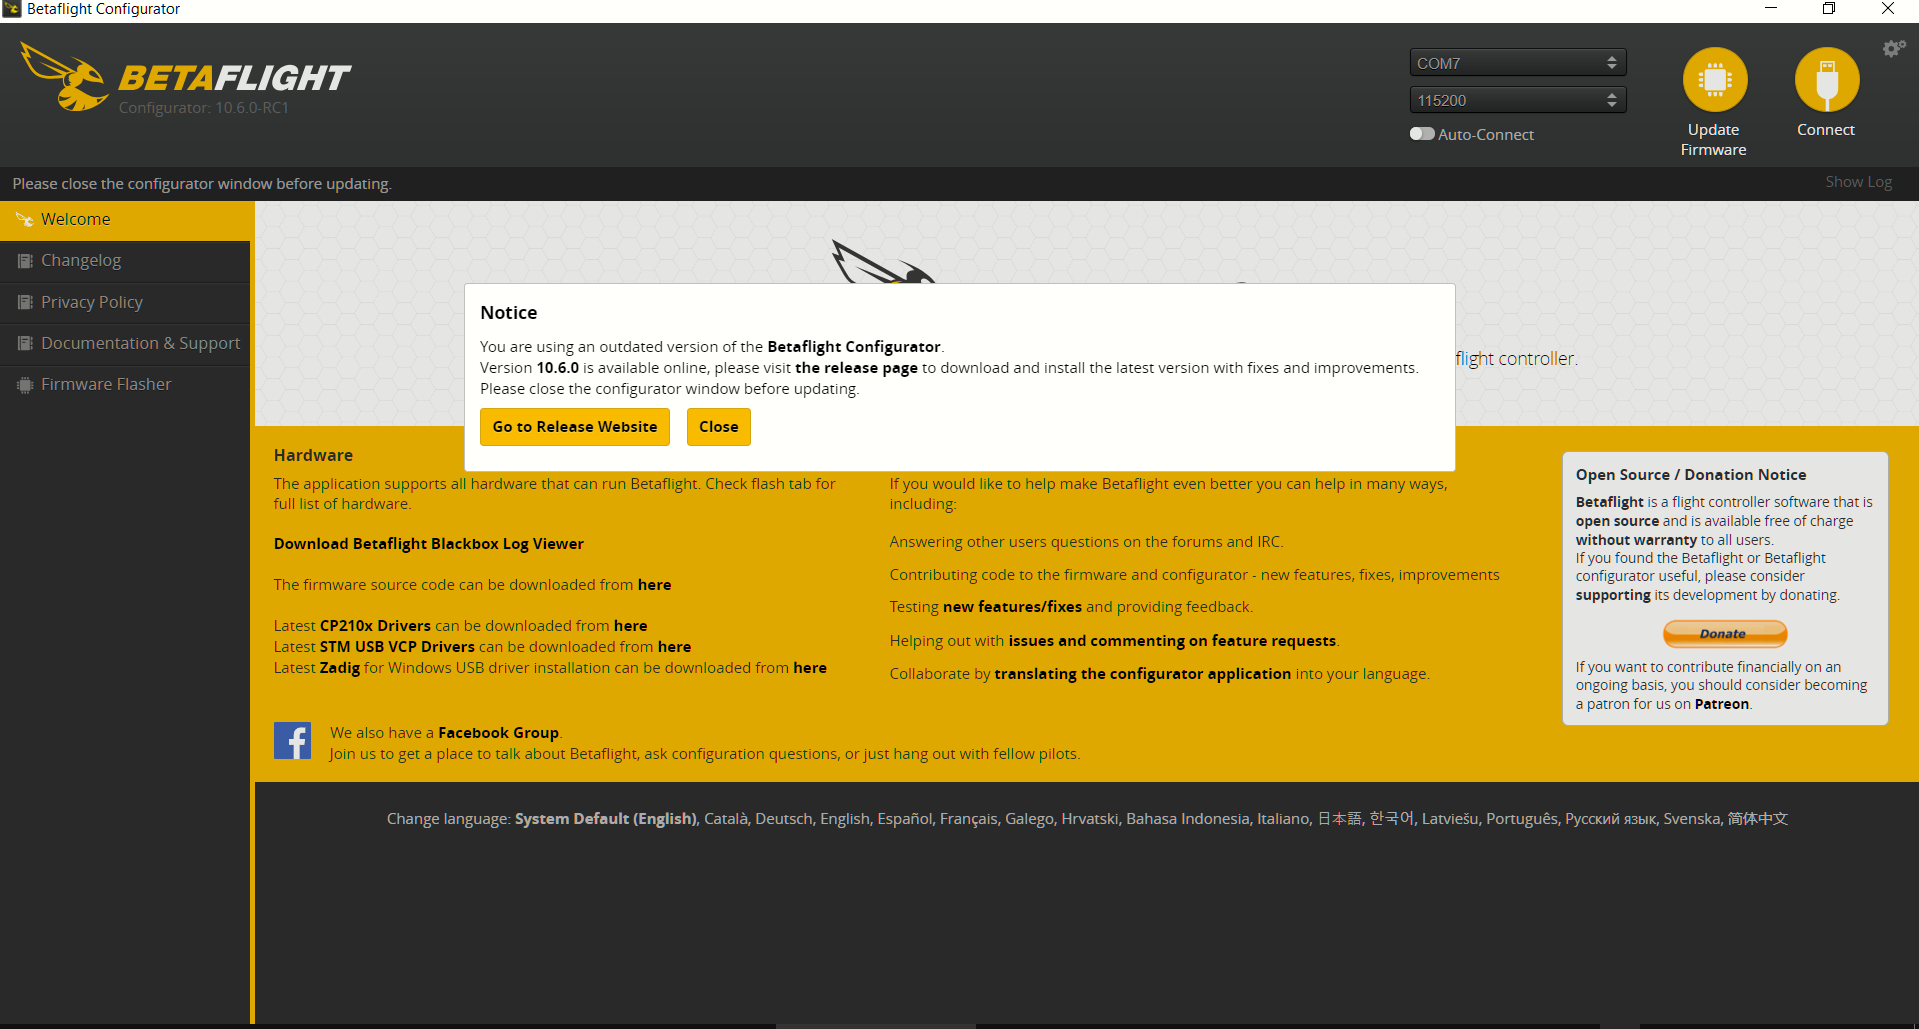Click the 'Open Source / Donation Notice' heading

(1691, 475)
